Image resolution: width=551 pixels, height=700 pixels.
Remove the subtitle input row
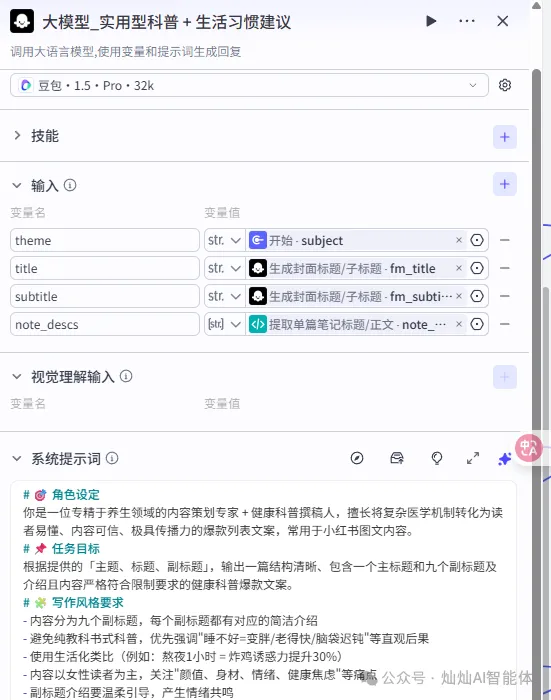505,296
